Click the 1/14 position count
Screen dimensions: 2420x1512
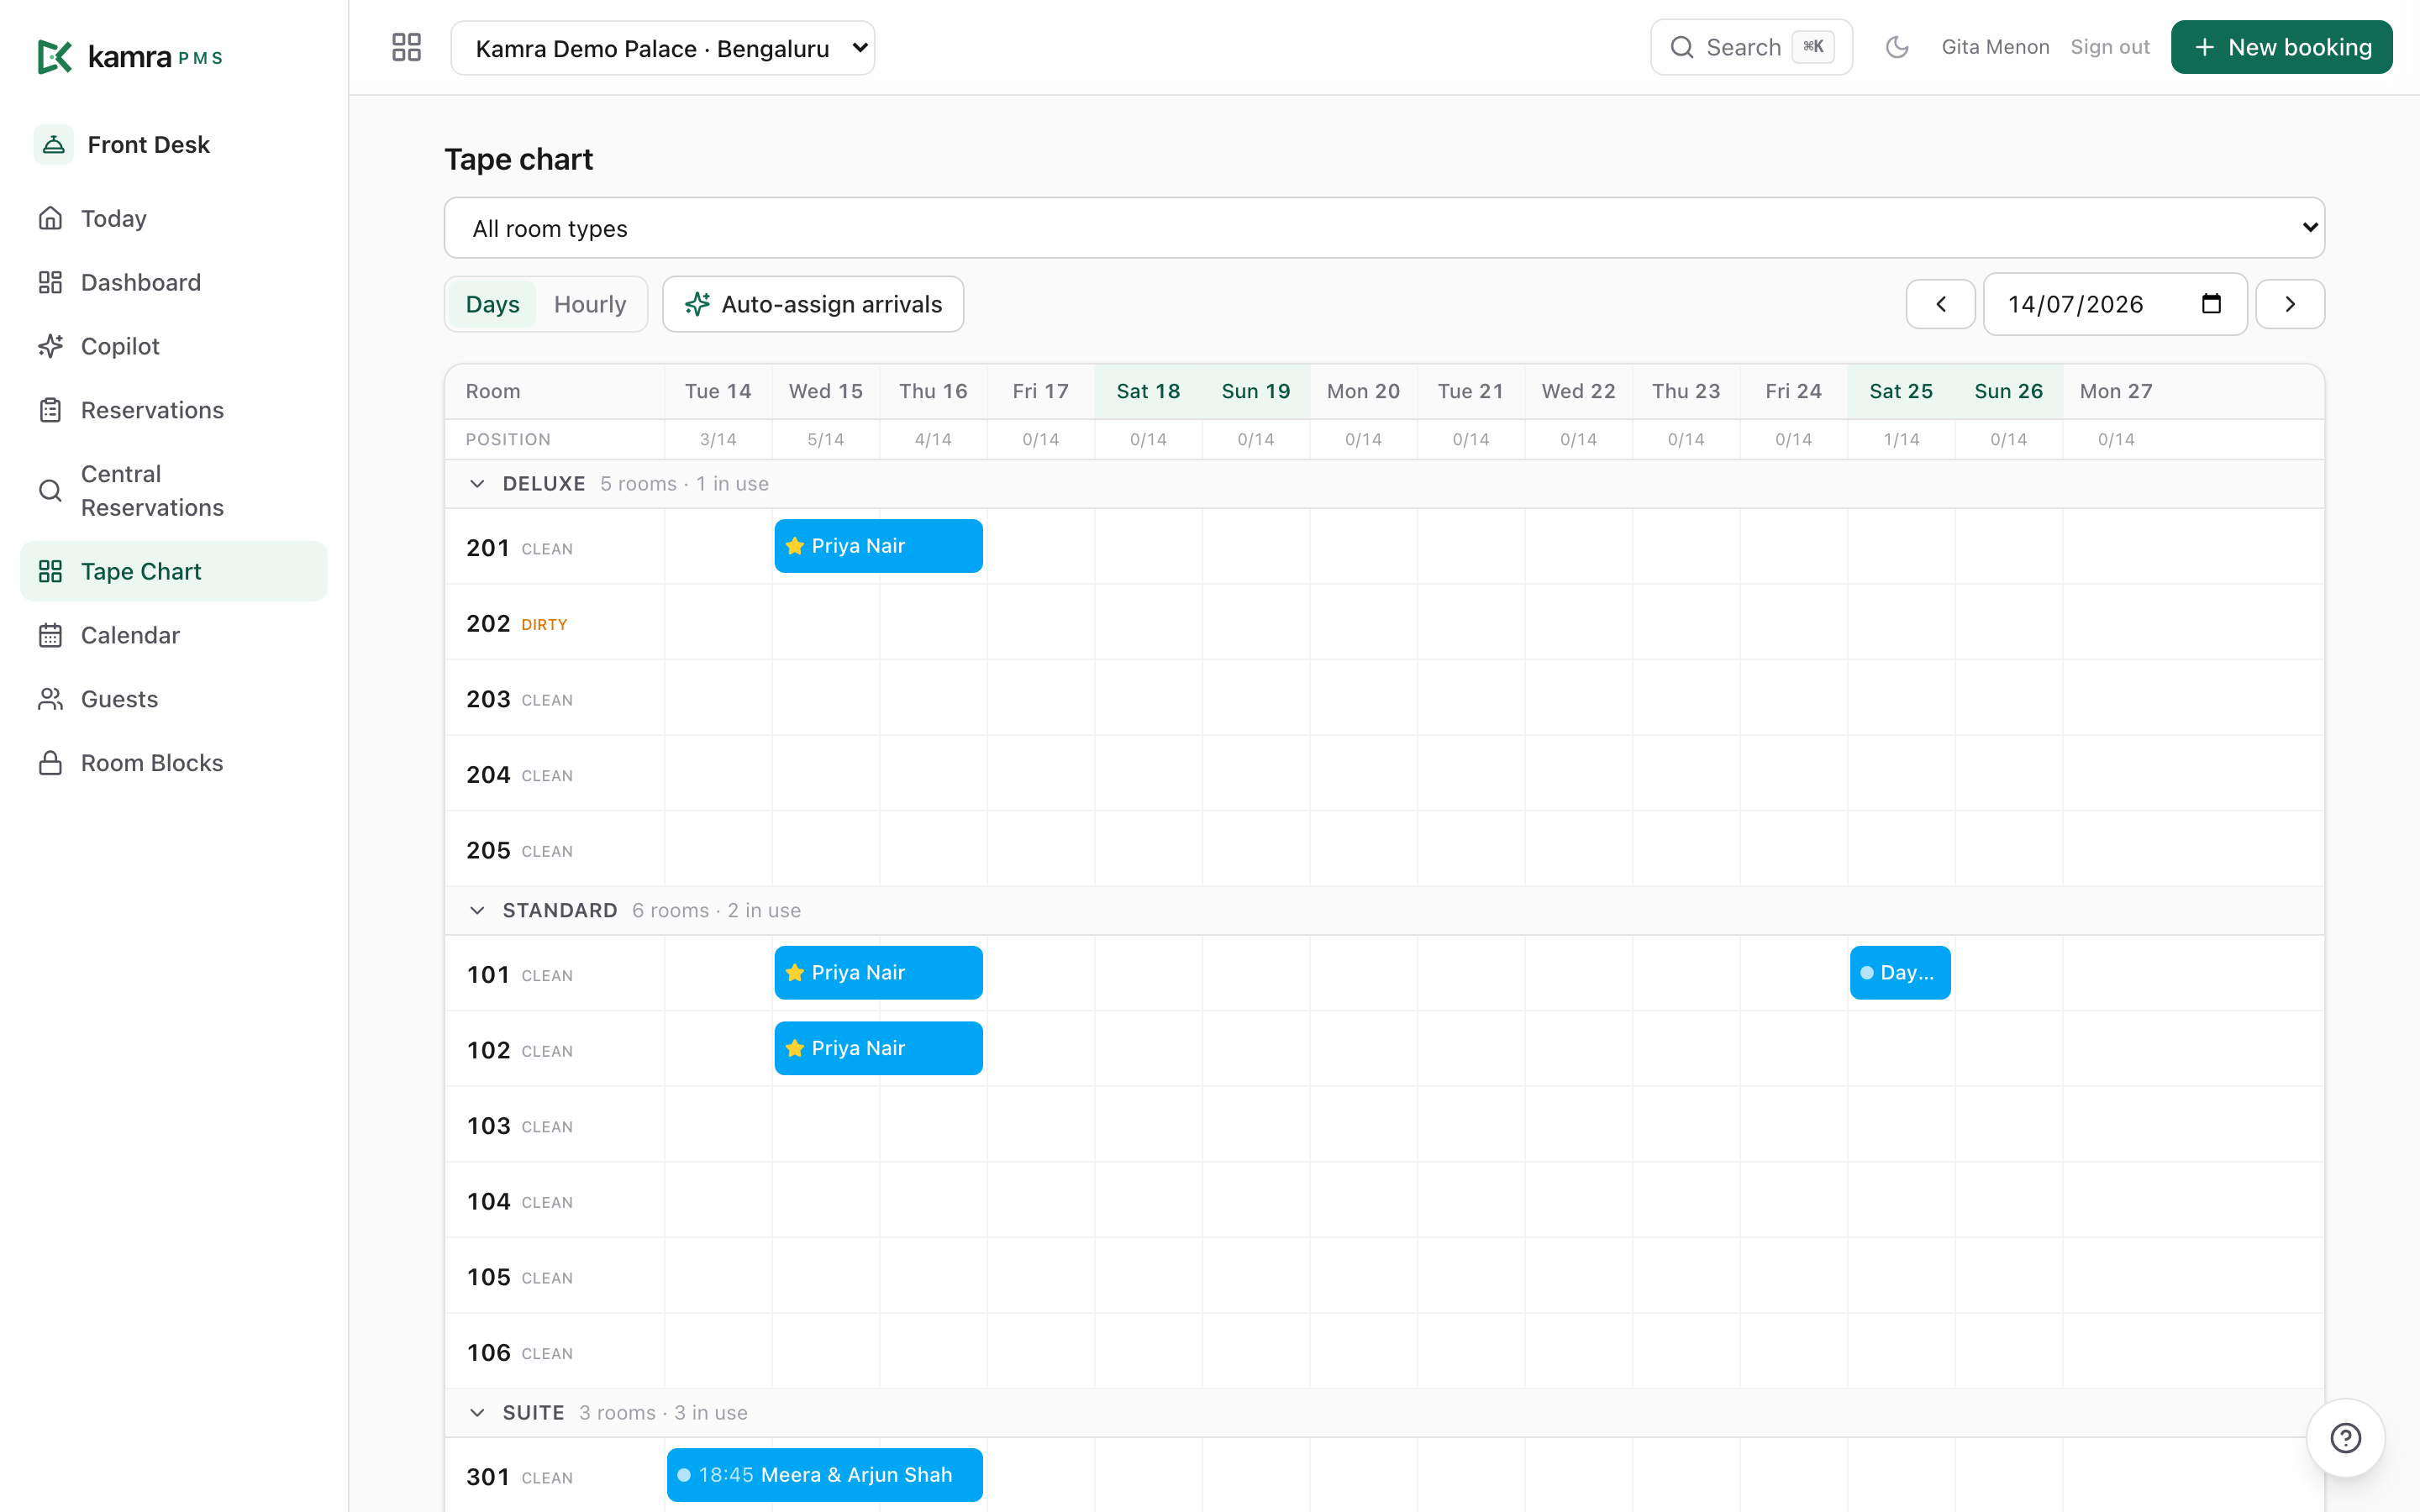(x=1901, y=440)
